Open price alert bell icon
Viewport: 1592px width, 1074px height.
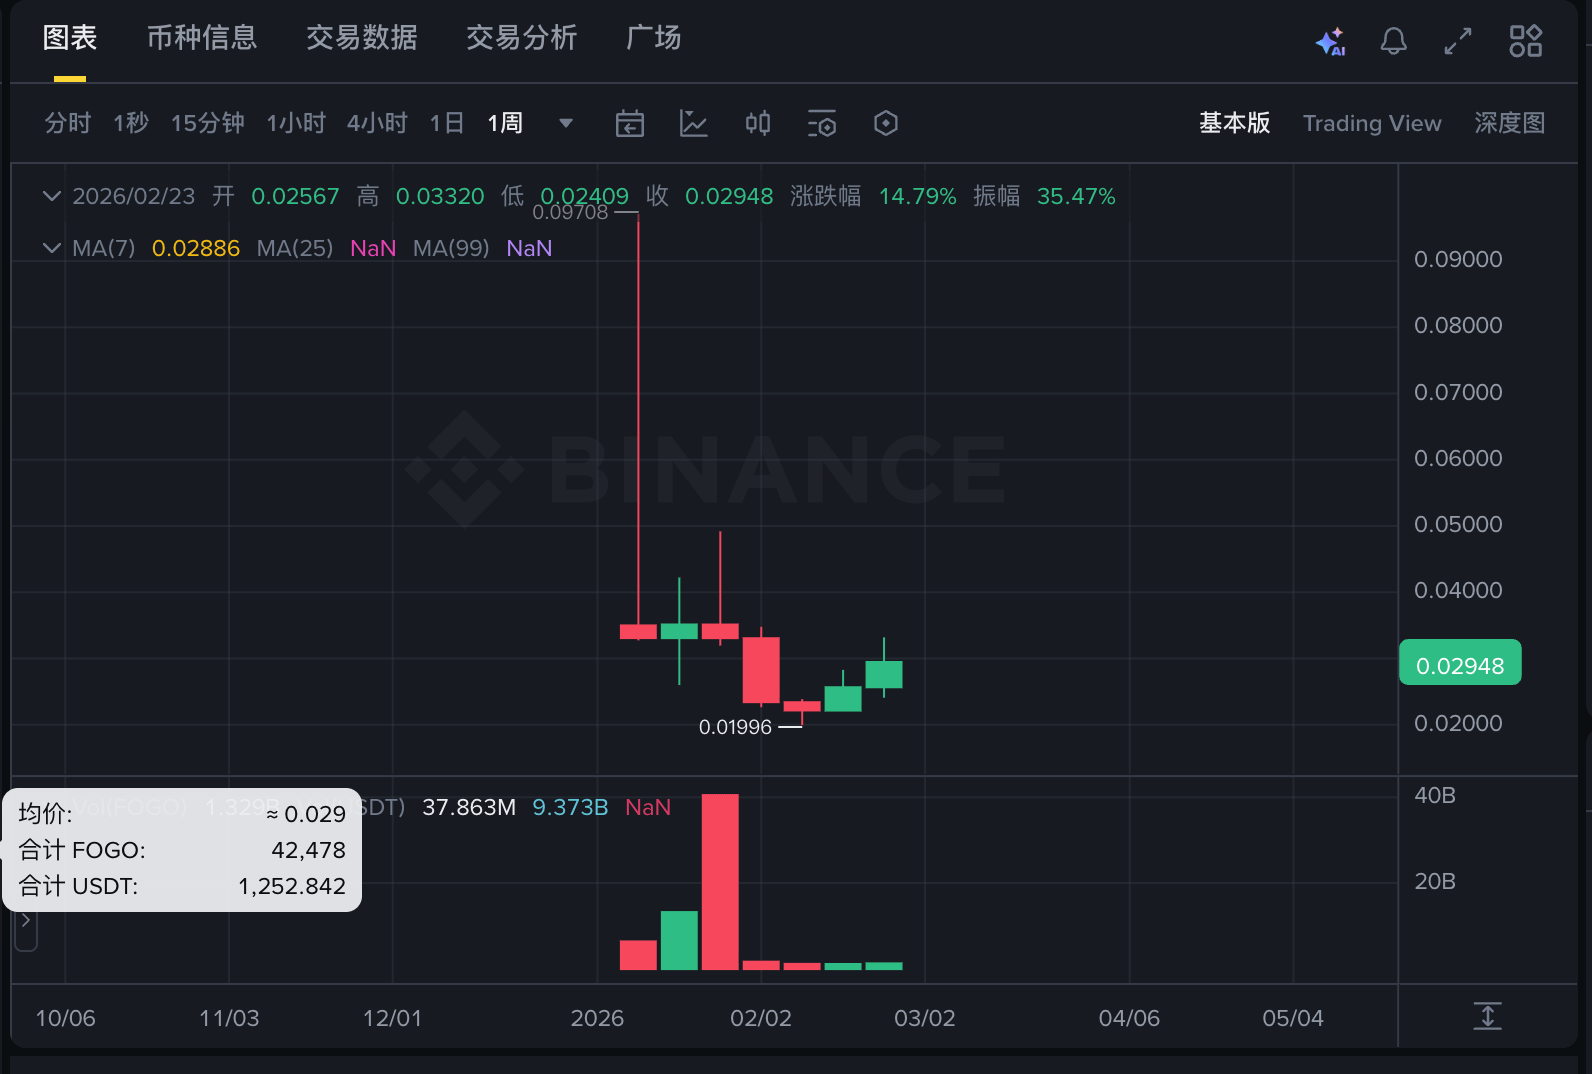click(x=1394, y=41)
